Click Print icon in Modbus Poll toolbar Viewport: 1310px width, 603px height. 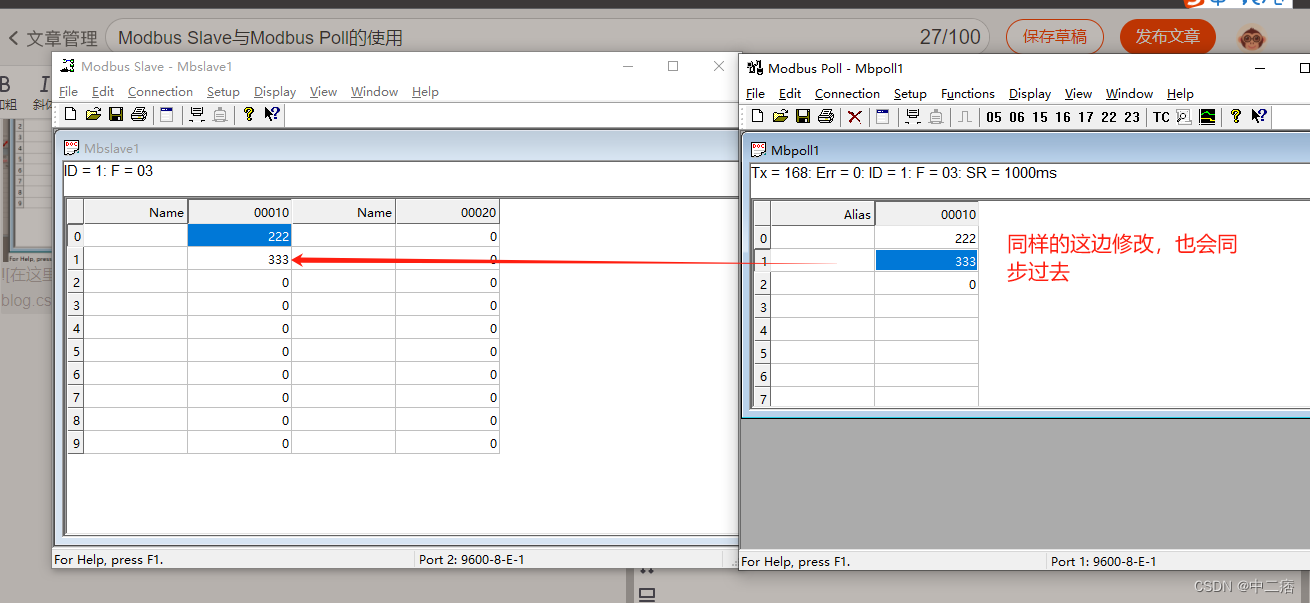point(826,117)
